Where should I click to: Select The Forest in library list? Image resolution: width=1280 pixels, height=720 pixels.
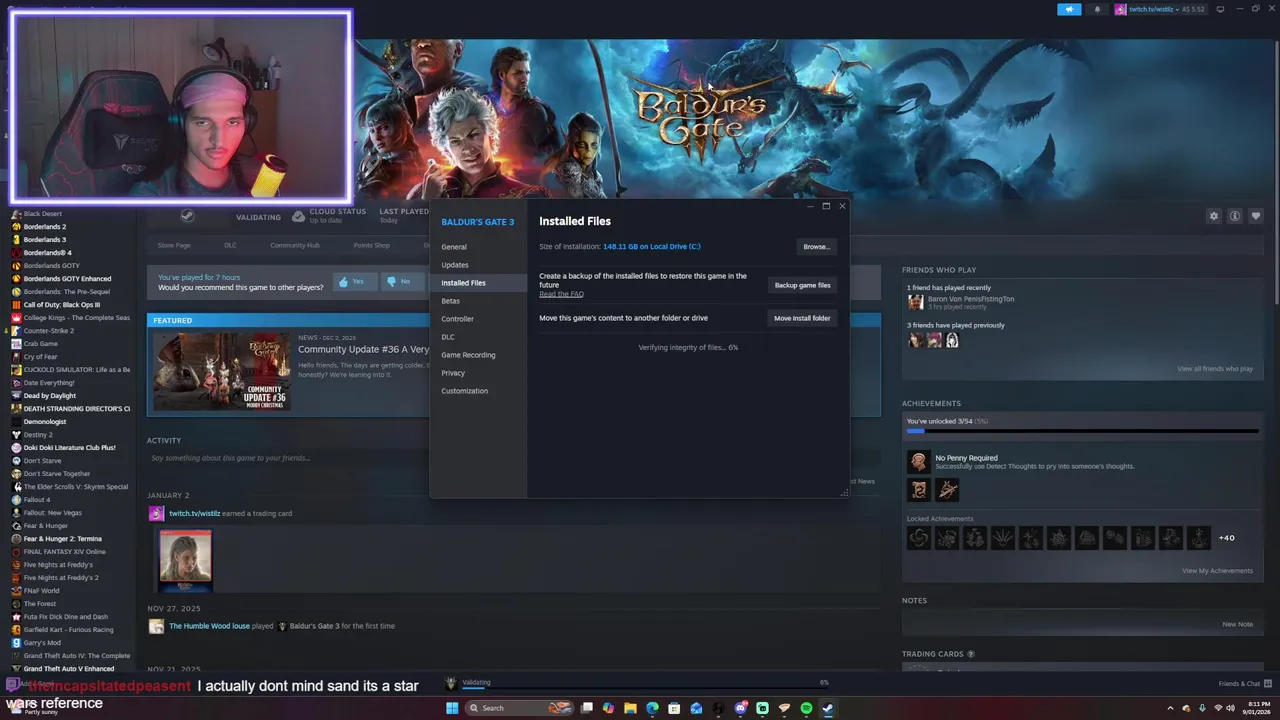(40, 604)
